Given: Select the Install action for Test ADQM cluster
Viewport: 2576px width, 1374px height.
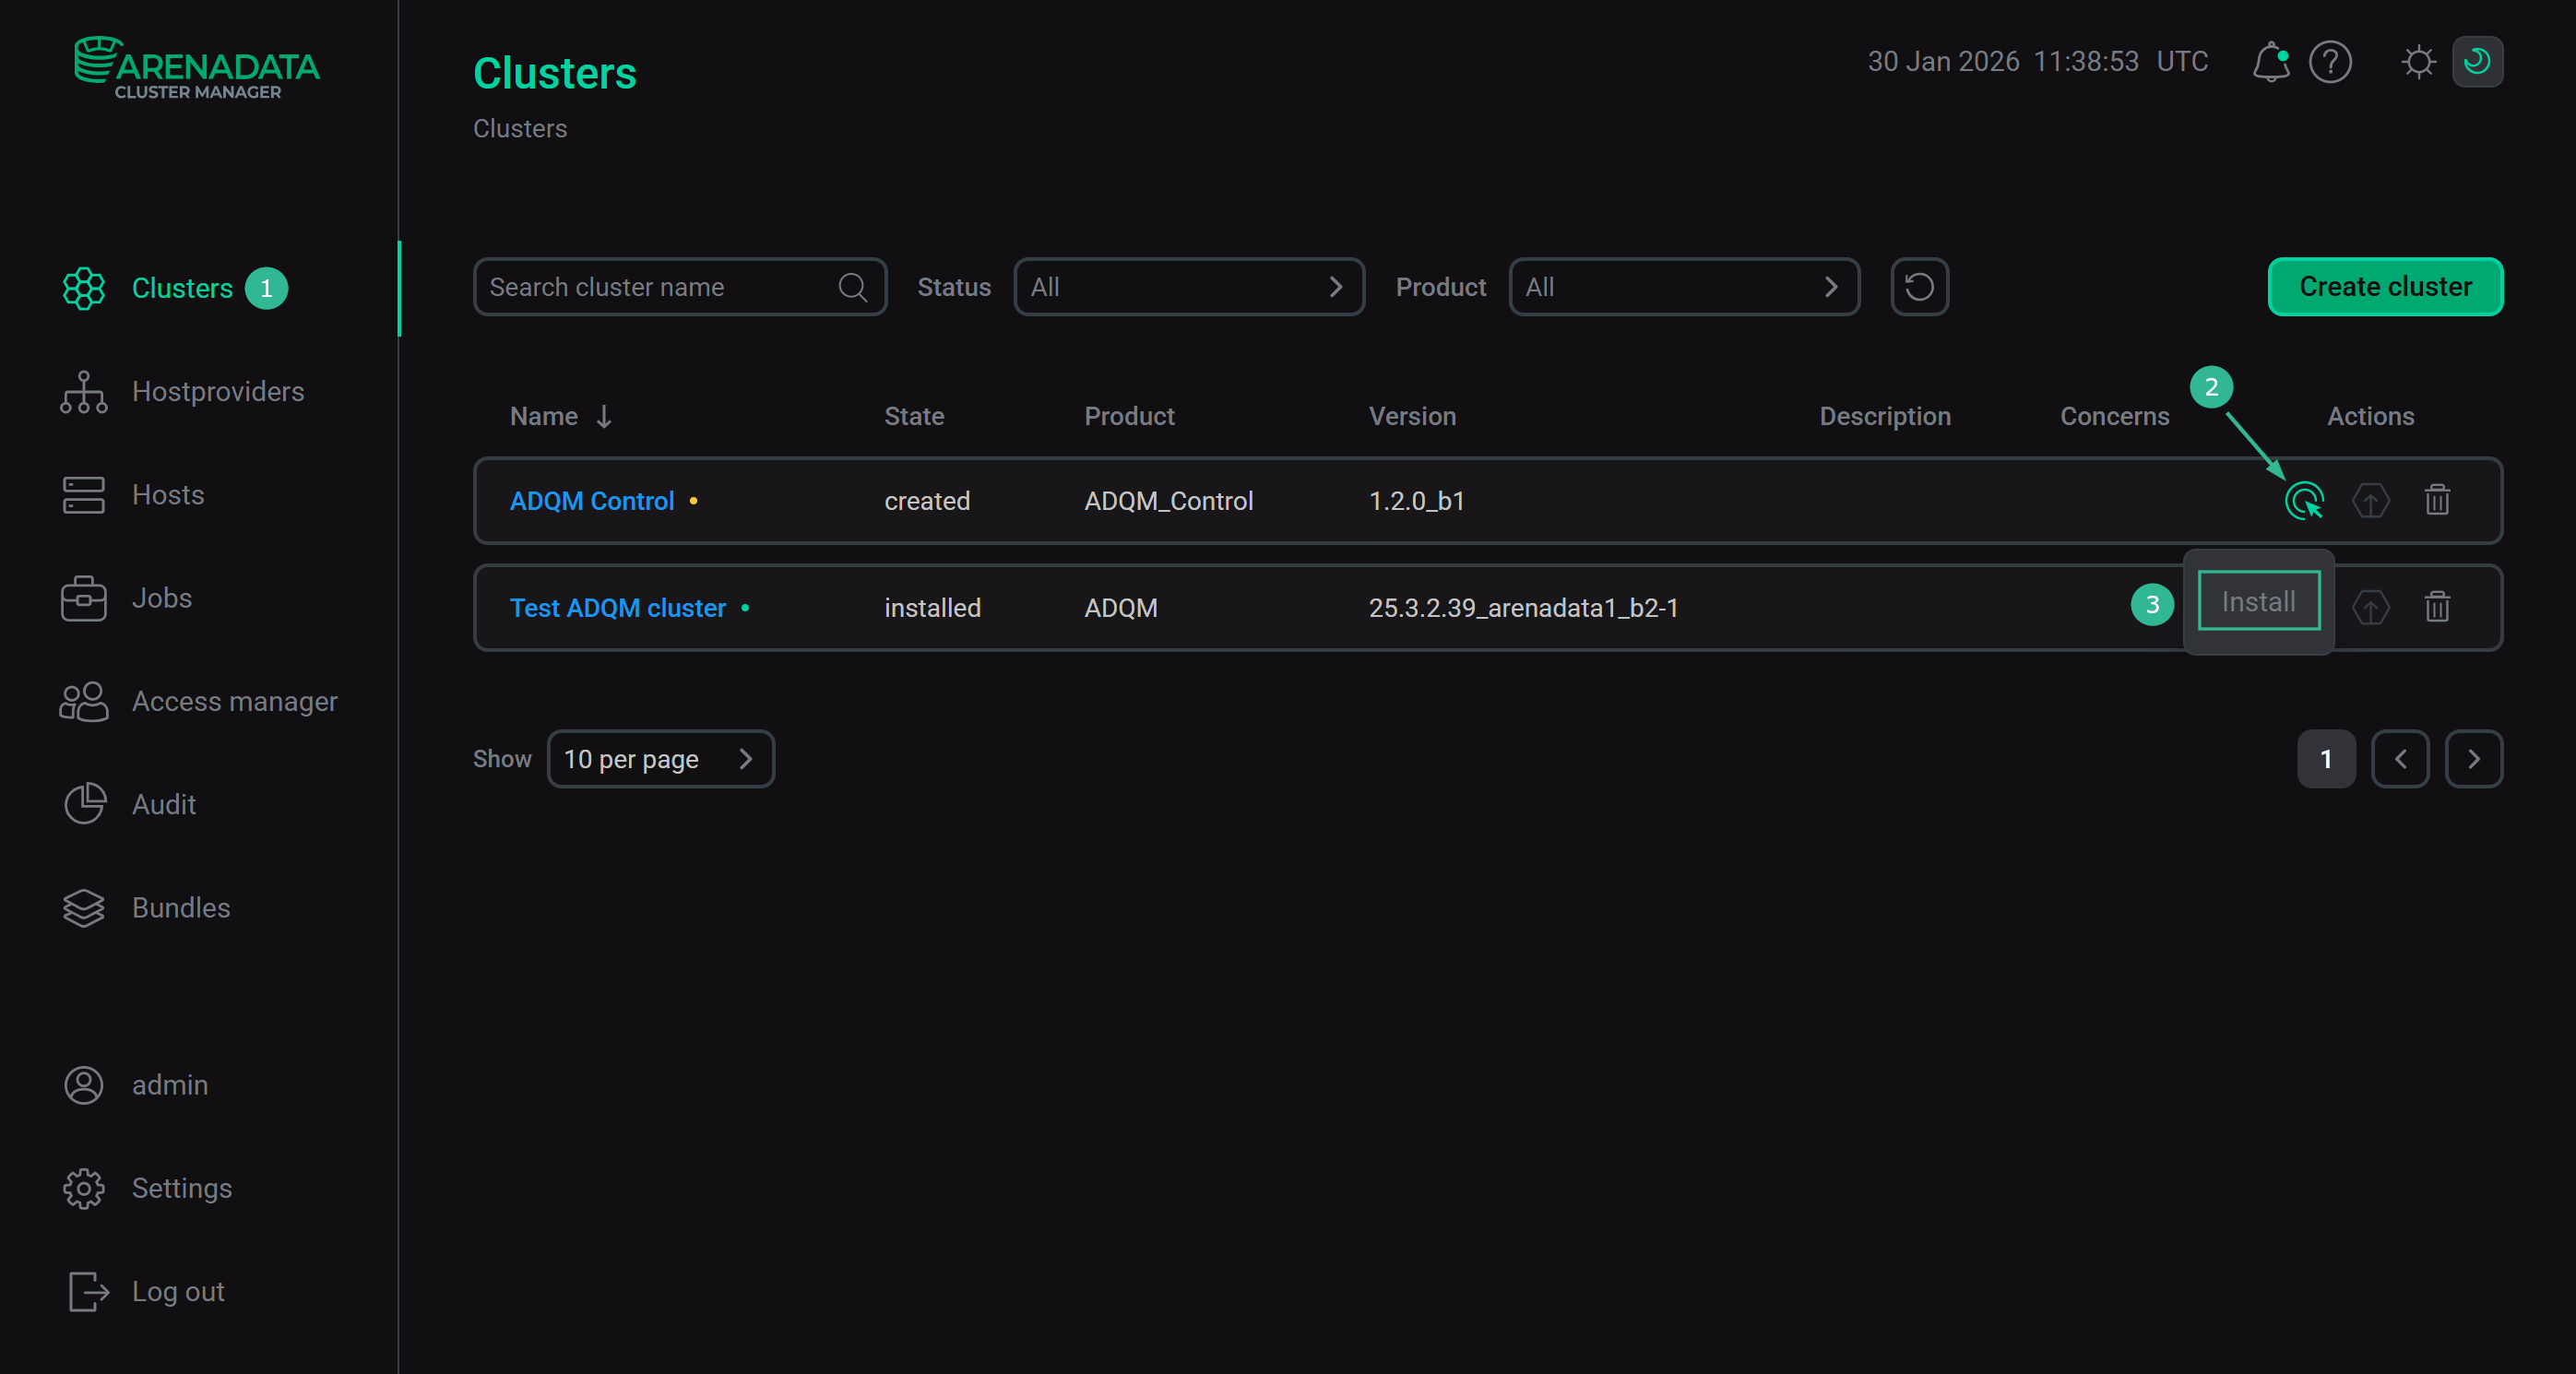Looking at the screenshot, I should pyautogui.click(x=2258, y=601).
